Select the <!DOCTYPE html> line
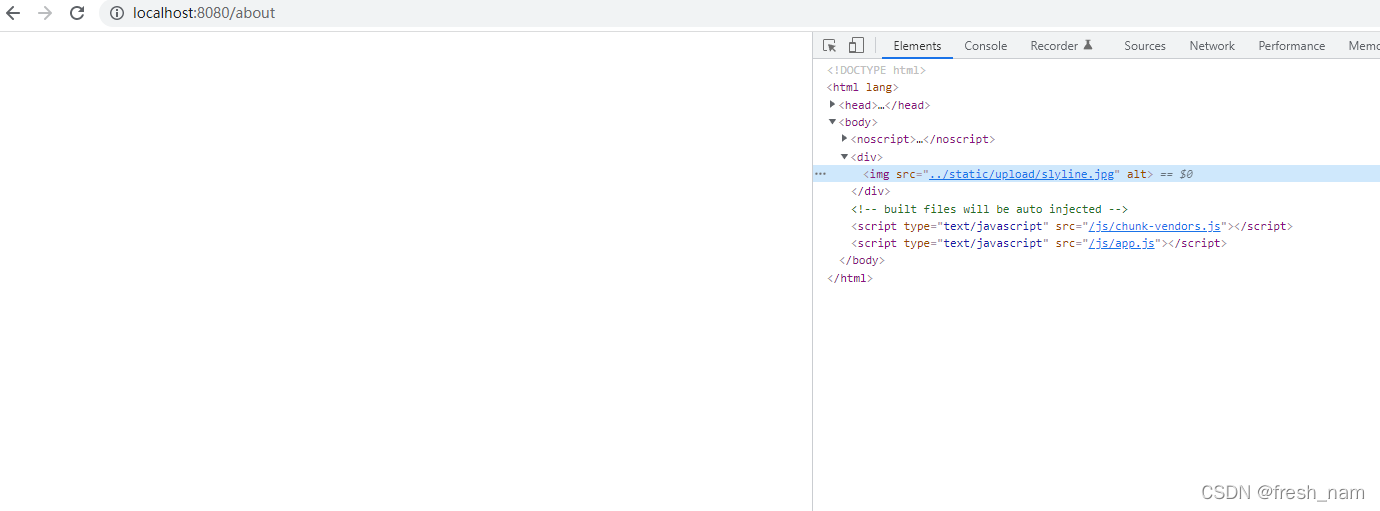Viewport: 1380px width, 511px height. [877, 70]
